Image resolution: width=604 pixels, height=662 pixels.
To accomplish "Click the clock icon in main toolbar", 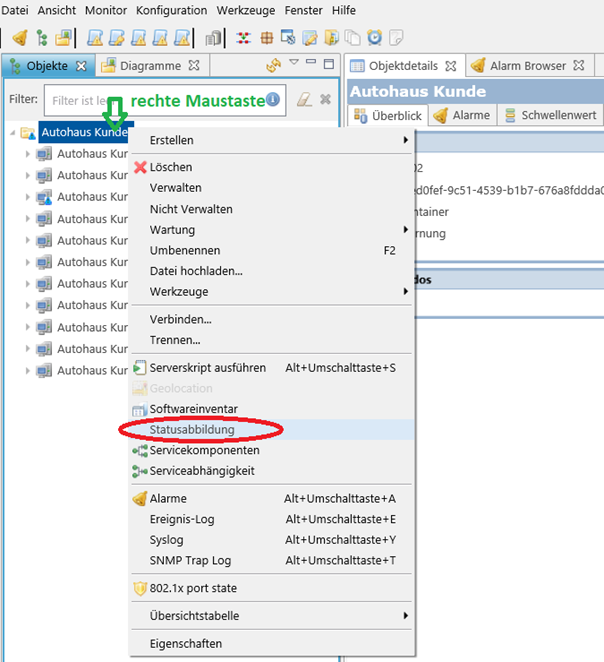I will pos(374,38).
